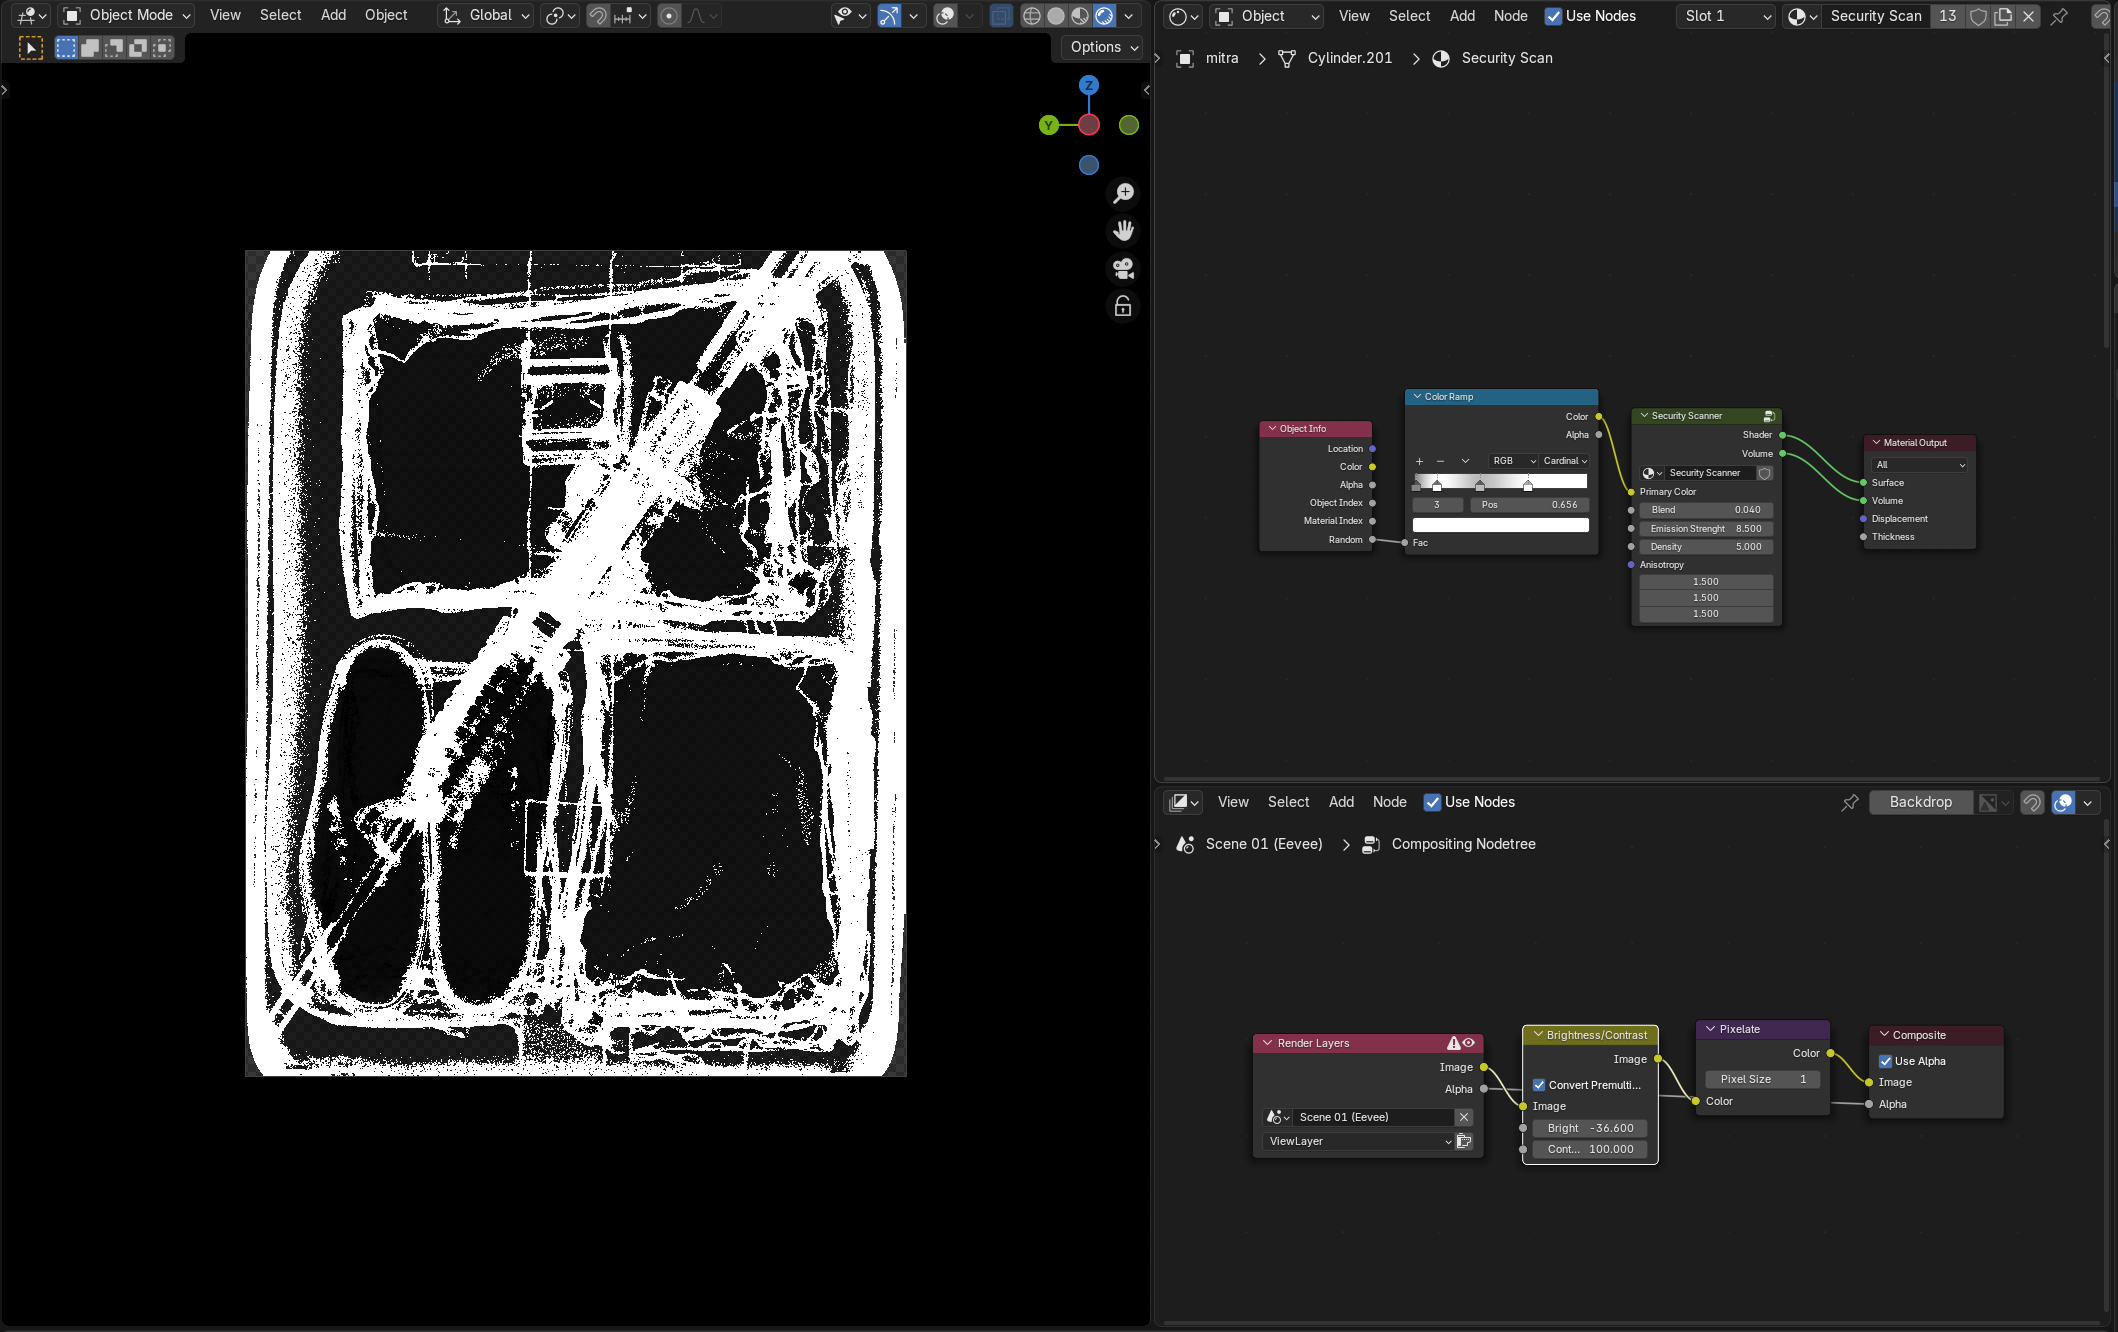The image size is (2118, 1332).
Task: Click the Bright value field in Brightness/Contrast
Action: (x=1590, y=1128)
